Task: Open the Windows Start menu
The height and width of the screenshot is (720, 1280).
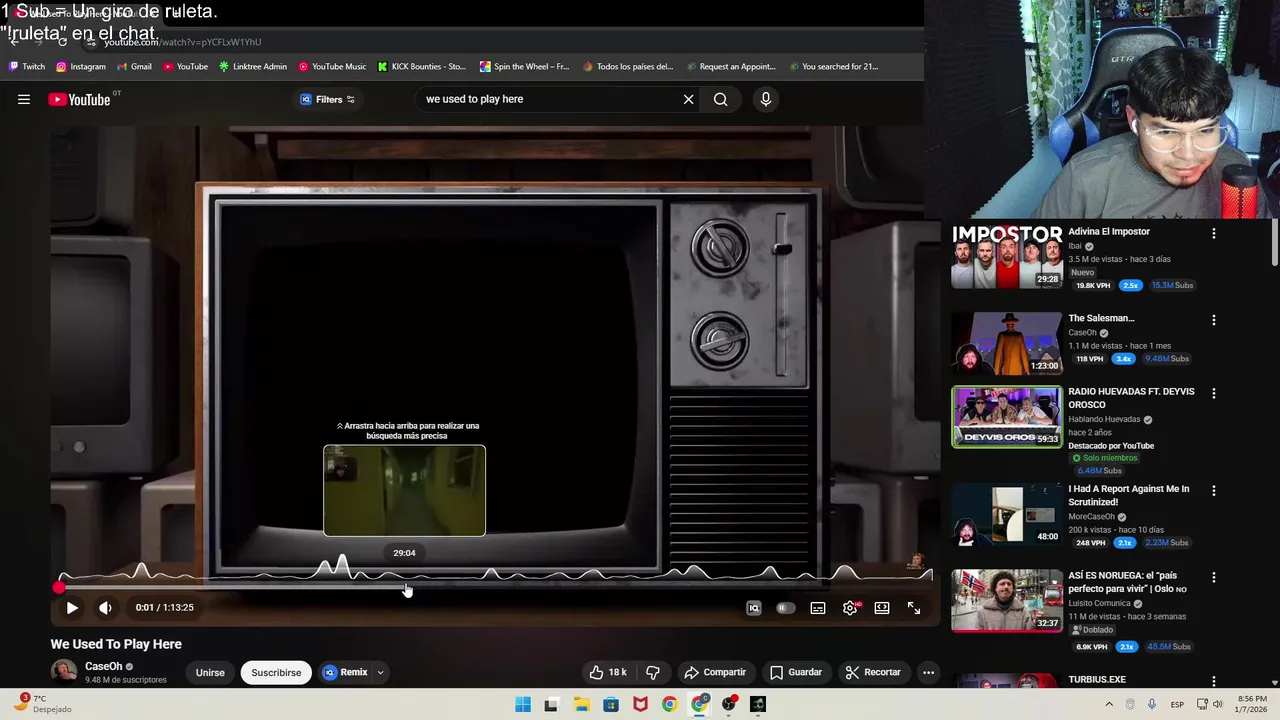Action: click(x=523, y=704)
